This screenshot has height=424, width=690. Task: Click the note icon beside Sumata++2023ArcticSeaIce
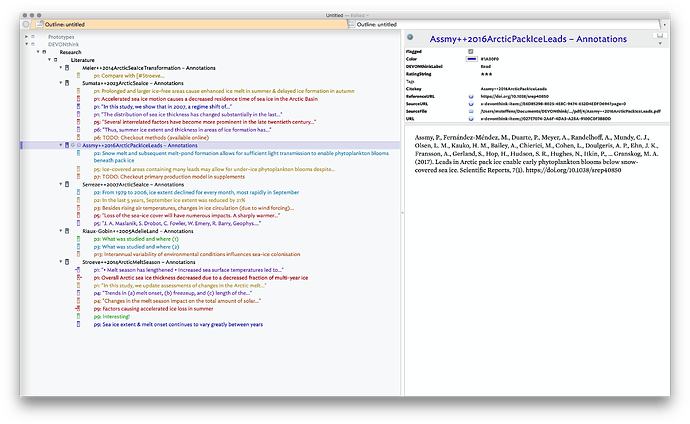(x=67, y=83)
